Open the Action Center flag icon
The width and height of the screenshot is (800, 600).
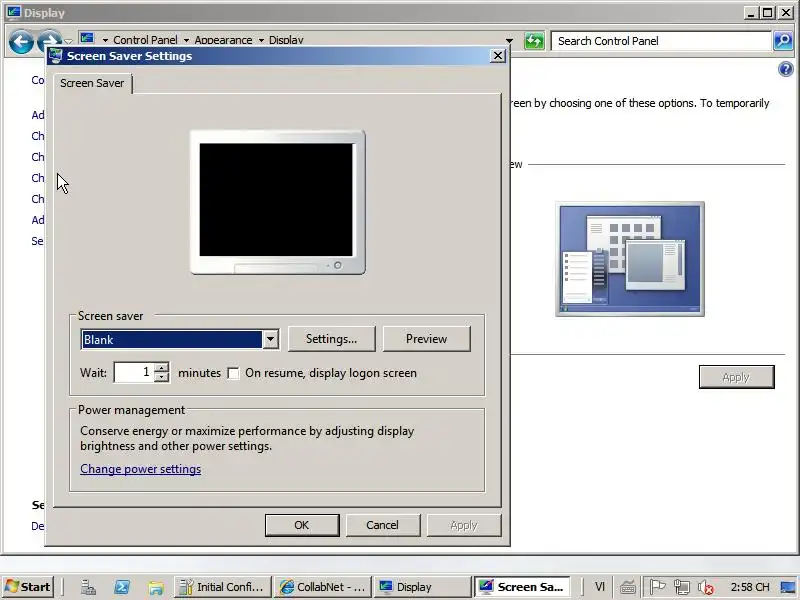tap(657, 587)
